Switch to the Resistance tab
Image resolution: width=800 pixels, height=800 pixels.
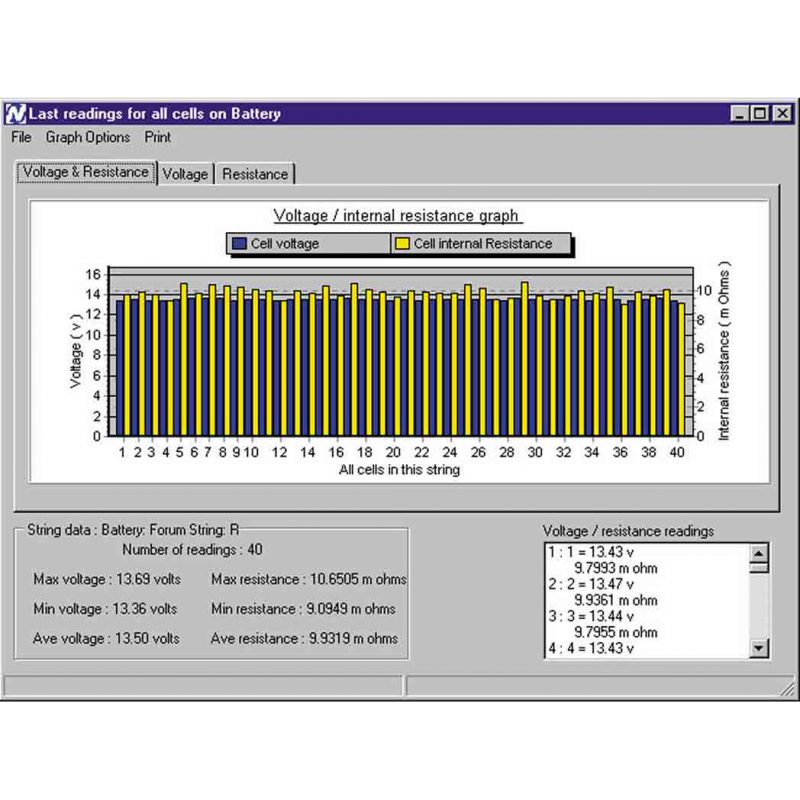click(x=255, y=172)
